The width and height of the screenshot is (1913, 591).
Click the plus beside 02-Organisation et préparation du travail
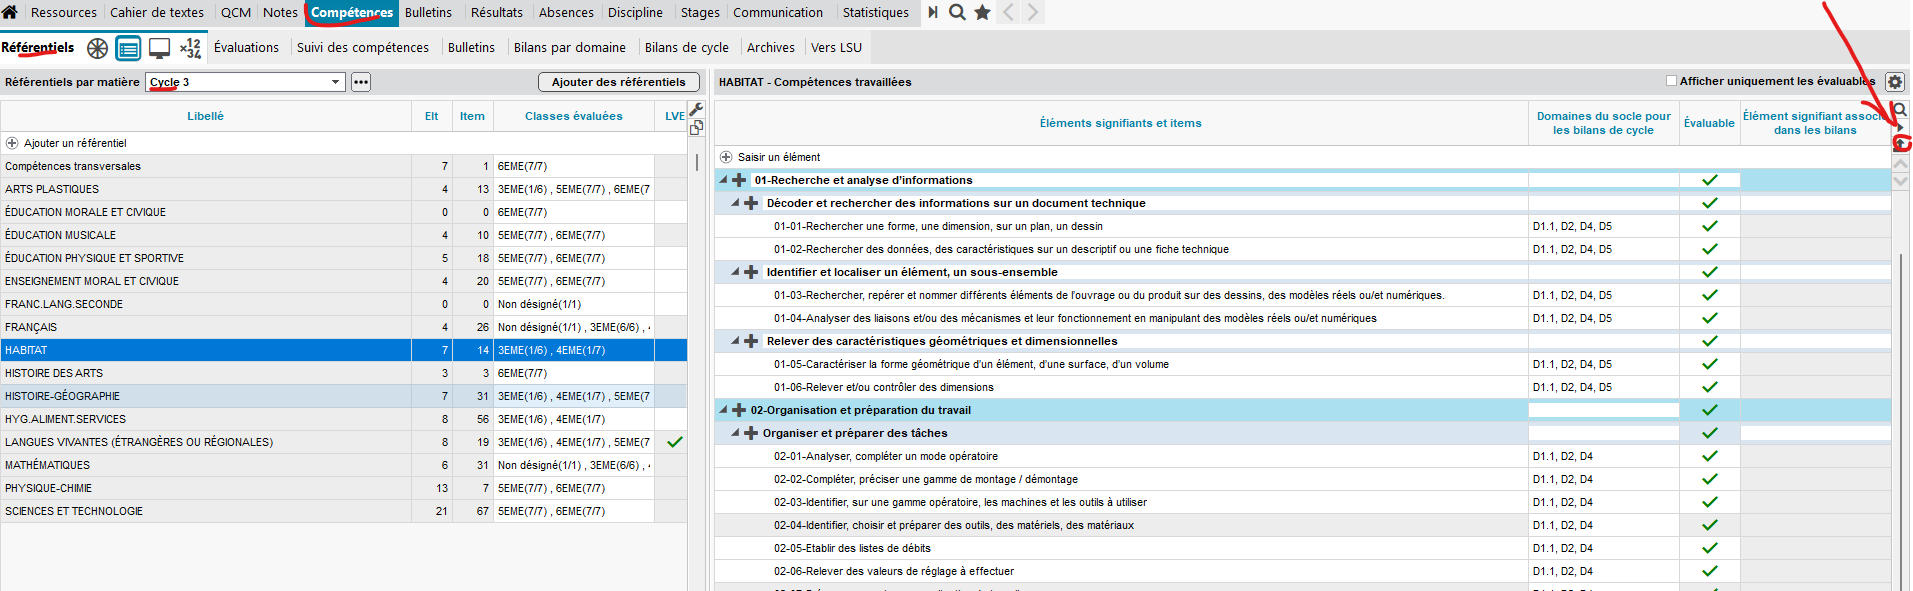tap(739, 410)
